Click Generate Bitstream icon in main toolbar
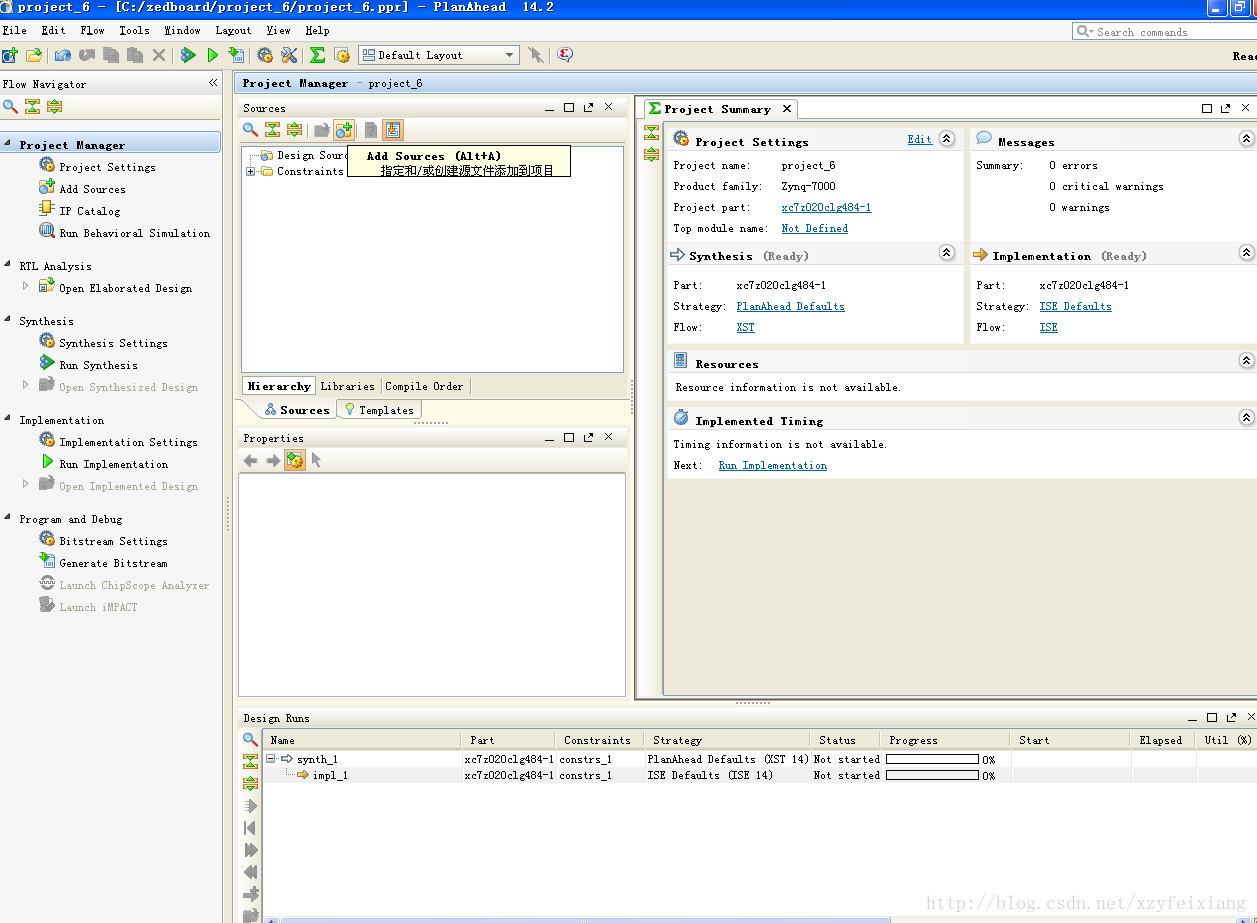 pos(236,55)
